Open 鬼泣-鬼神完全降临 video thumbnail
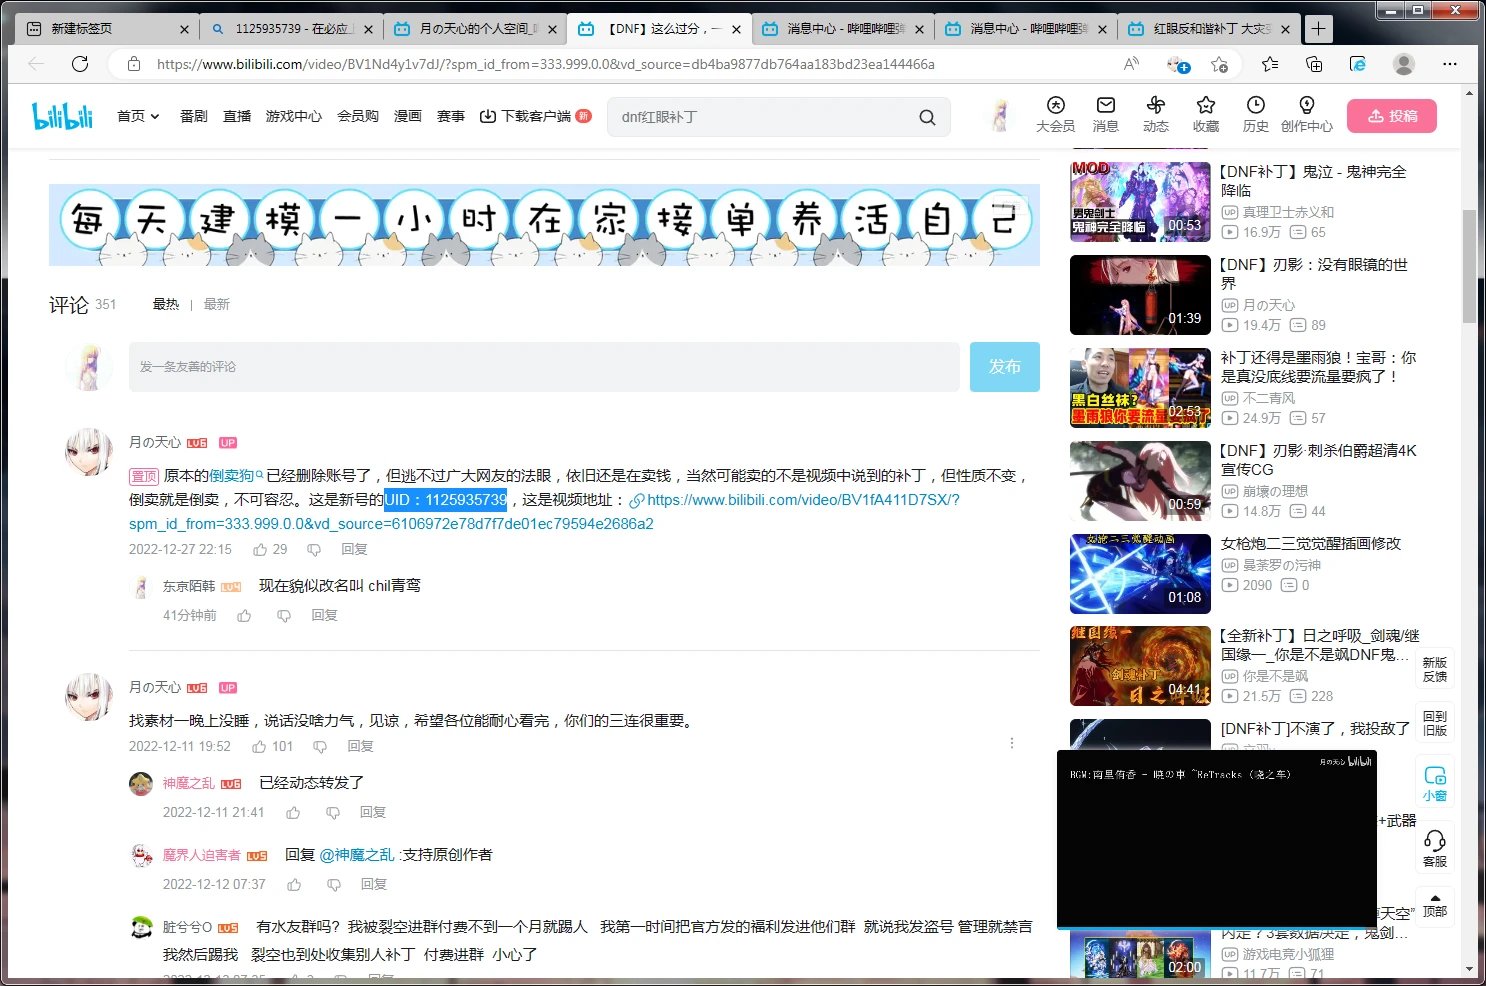This screenshot has width=1486, height=986. click(1140, 202)
